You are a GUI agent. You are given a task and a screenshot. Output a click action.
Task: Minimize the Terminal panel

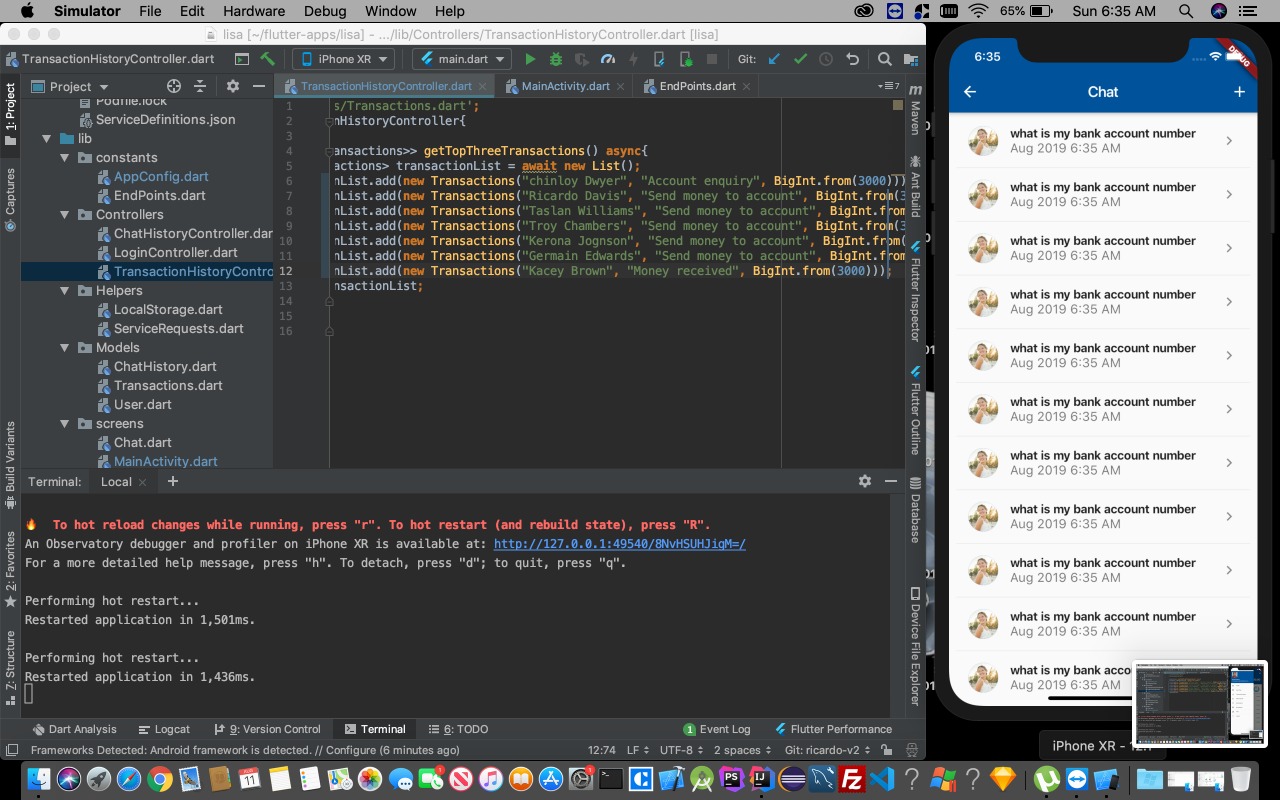coord(891,481)
